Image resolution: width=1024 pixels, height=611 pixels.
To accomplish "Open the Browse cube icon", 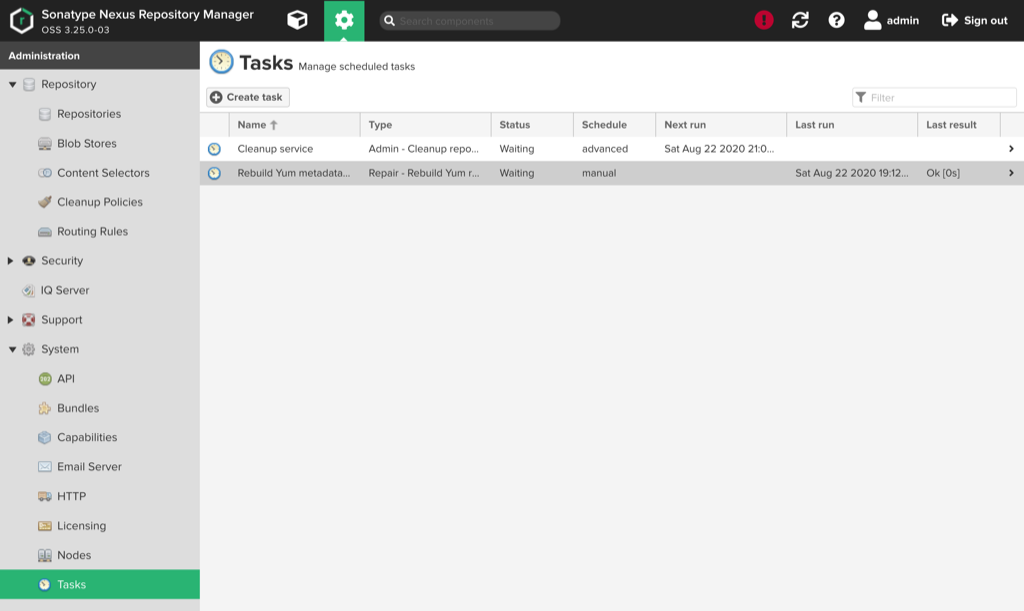I will tap(297, 20).
